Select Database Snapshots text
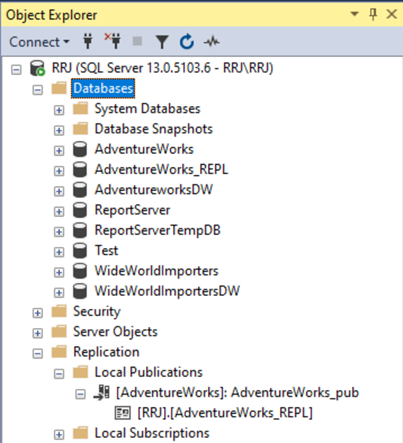Screen dimensions: 403x443 click(x=154, y=129)
